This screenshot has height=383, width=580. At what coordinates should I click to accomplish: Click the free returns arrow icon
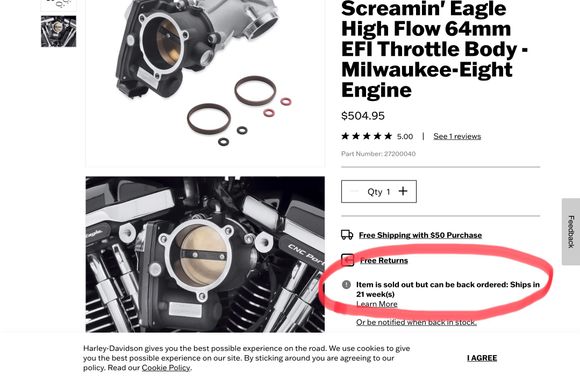click(347, 260)
